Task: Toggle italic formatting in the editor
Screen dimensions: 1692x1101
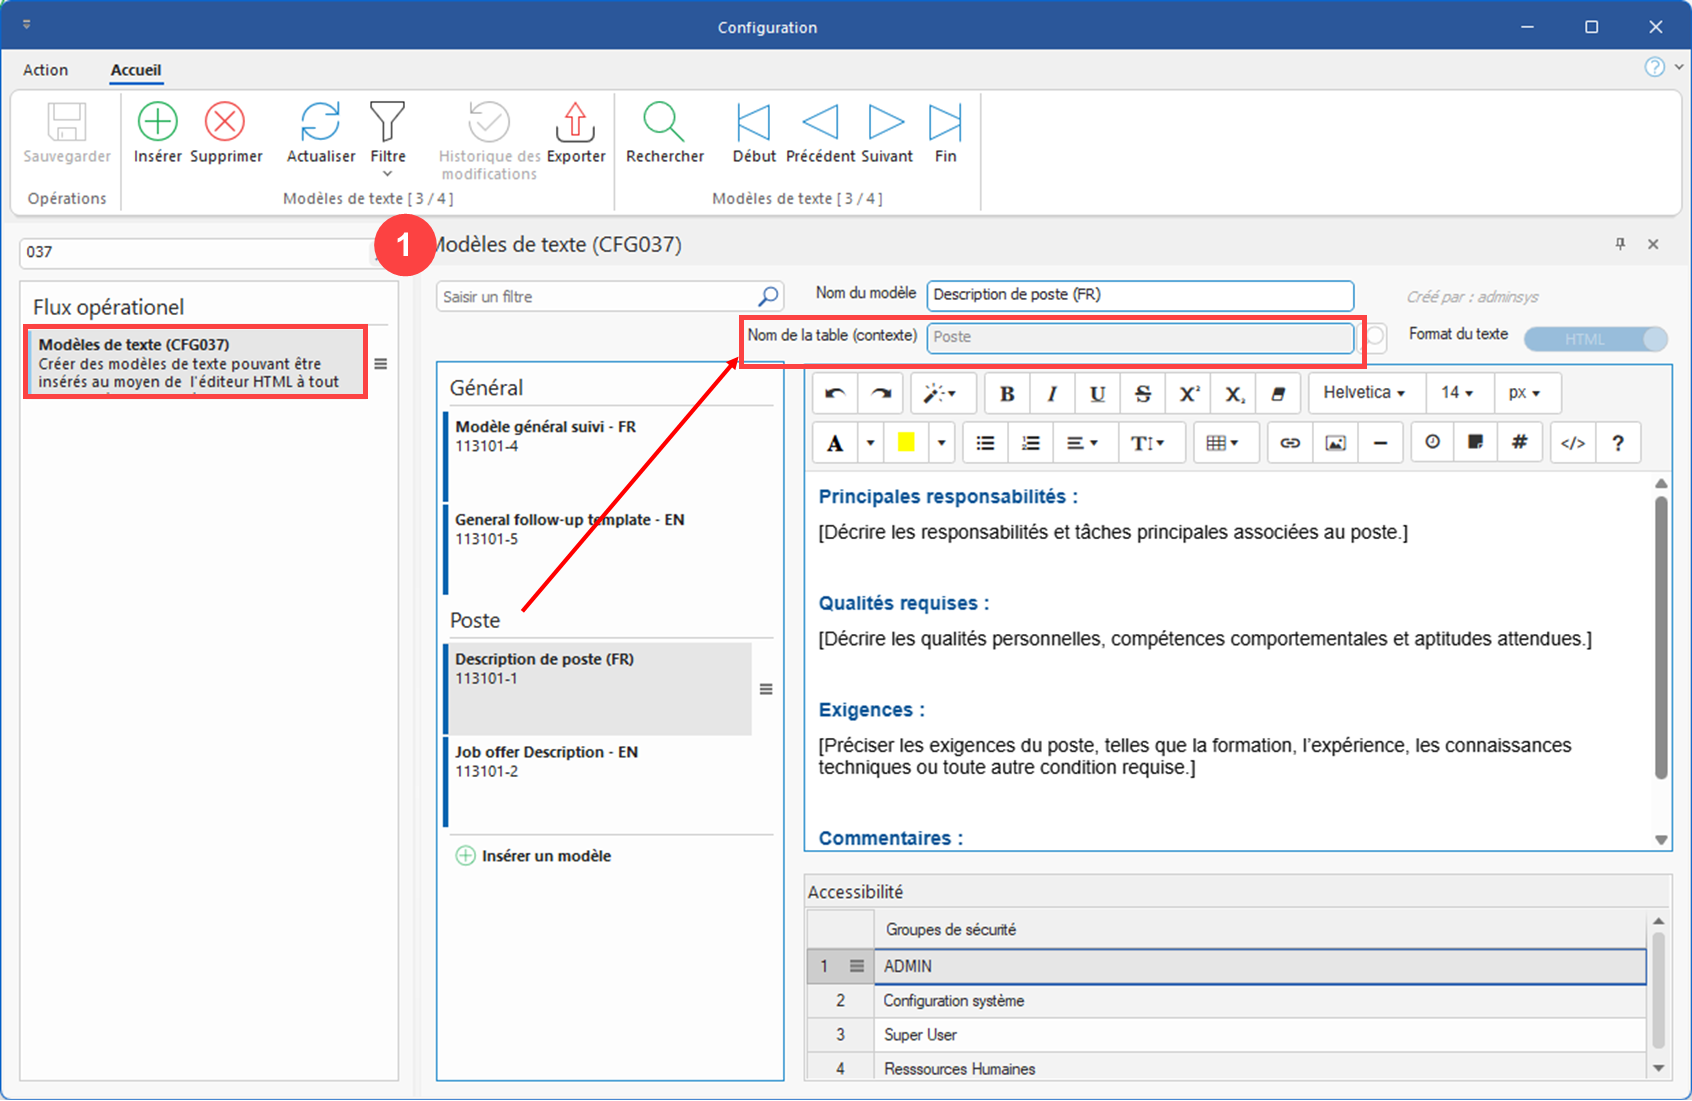Action: click(x=1052, y=394)
